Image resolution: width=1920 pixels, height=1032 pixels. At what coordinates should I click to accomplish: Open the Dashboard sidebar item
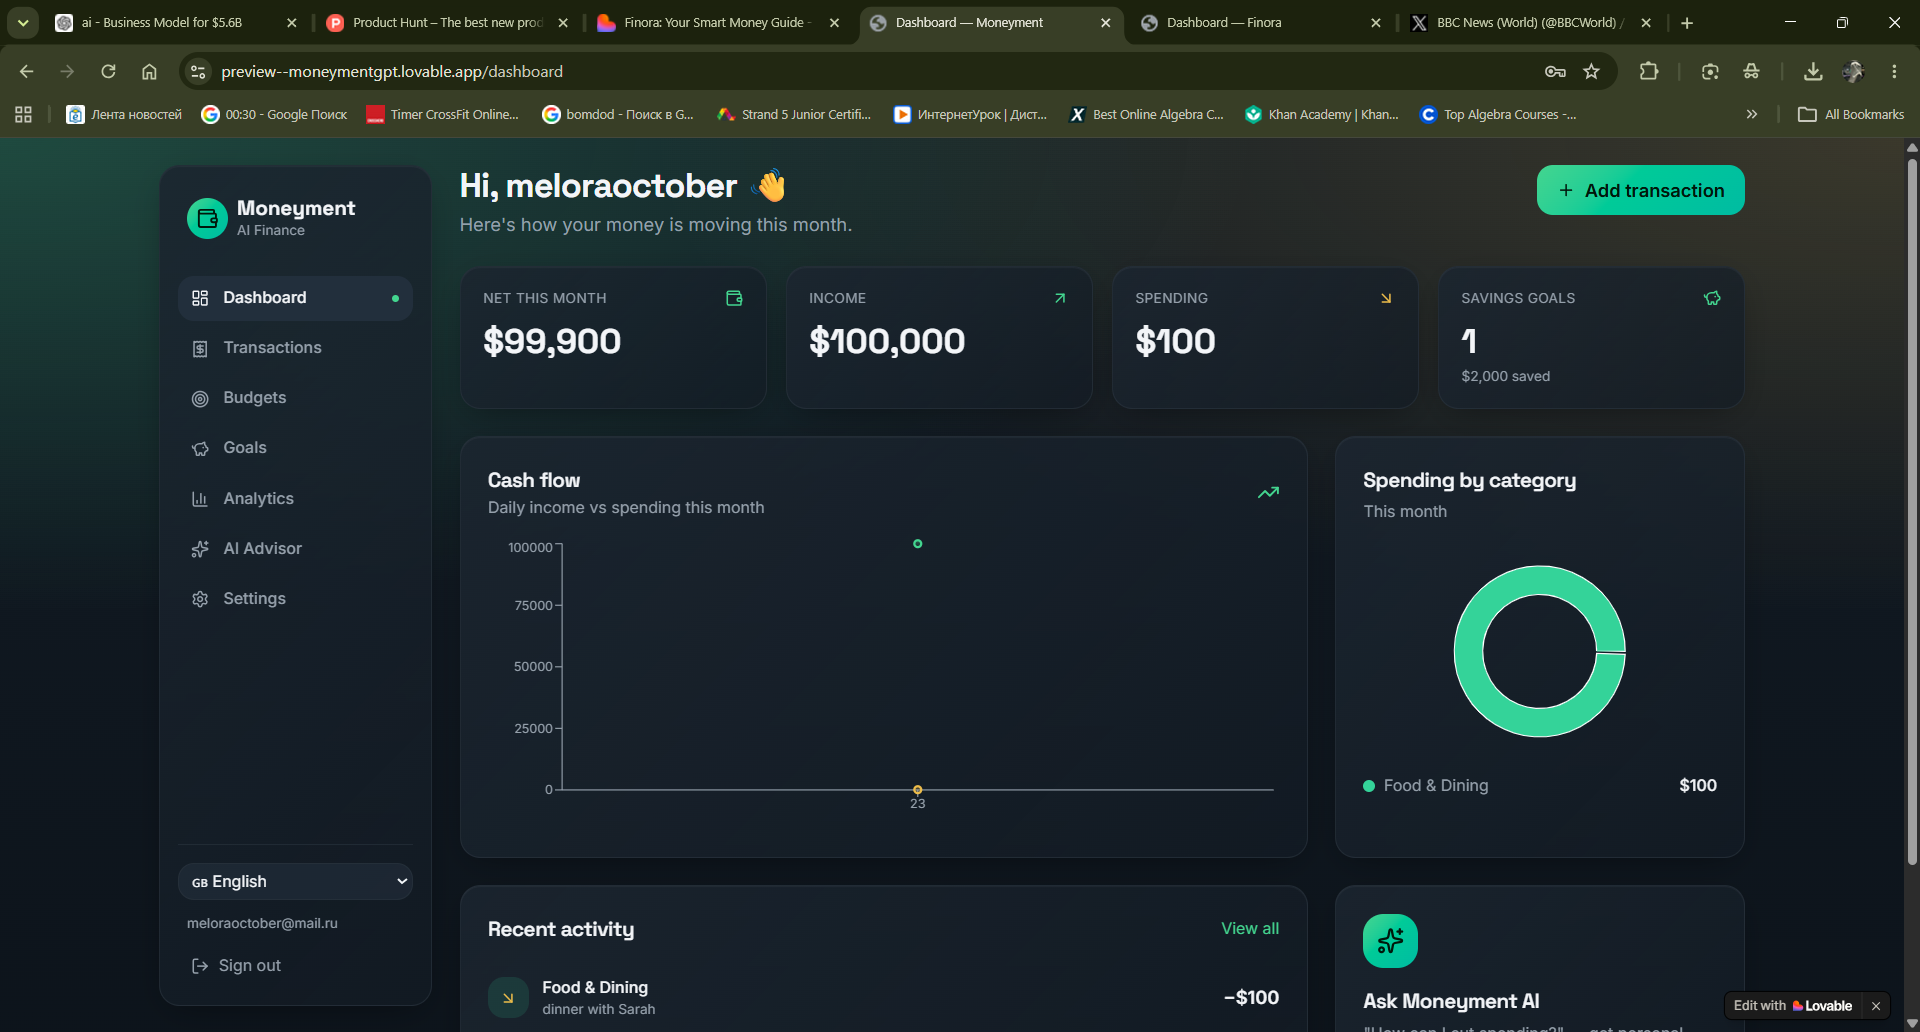(x=295, y=298)
